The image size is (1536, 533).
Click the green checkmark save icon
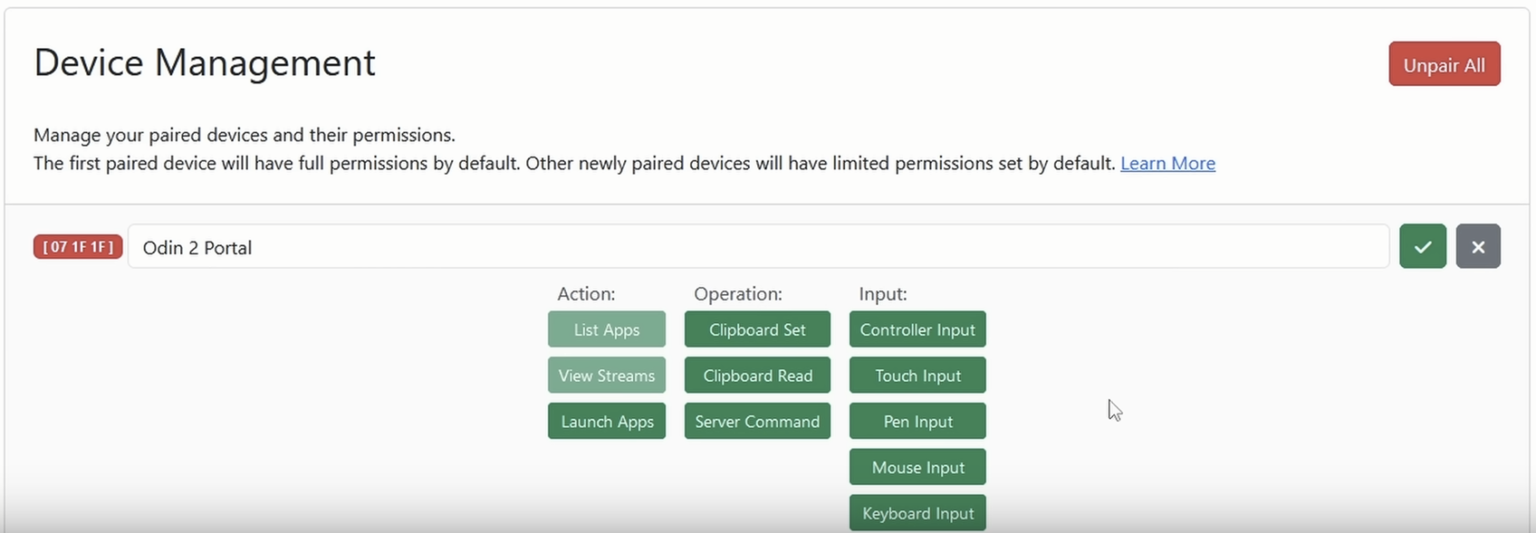click(x=1422, y=247)
